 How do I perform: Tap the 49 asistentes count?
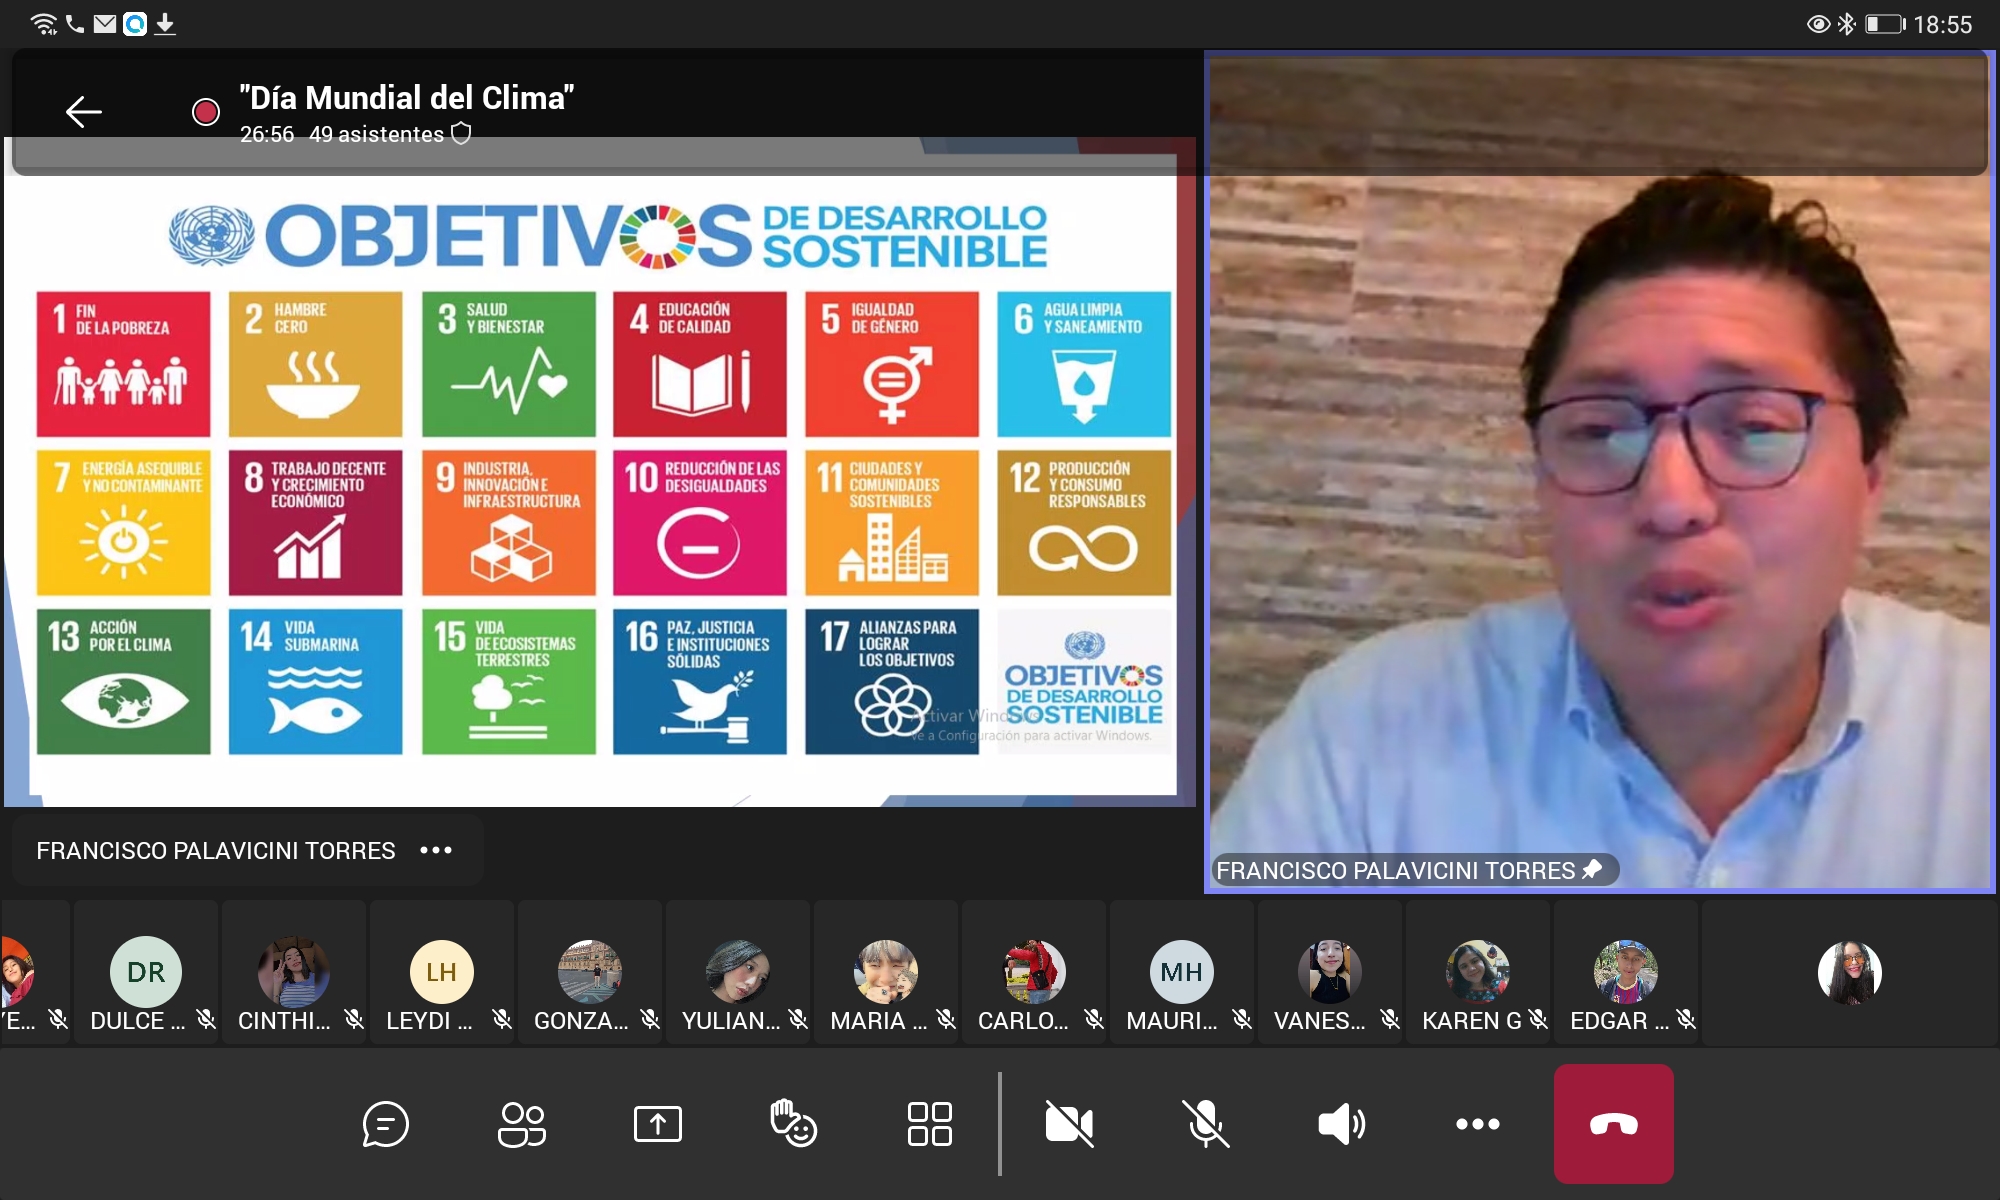click(x=376, y=134)
